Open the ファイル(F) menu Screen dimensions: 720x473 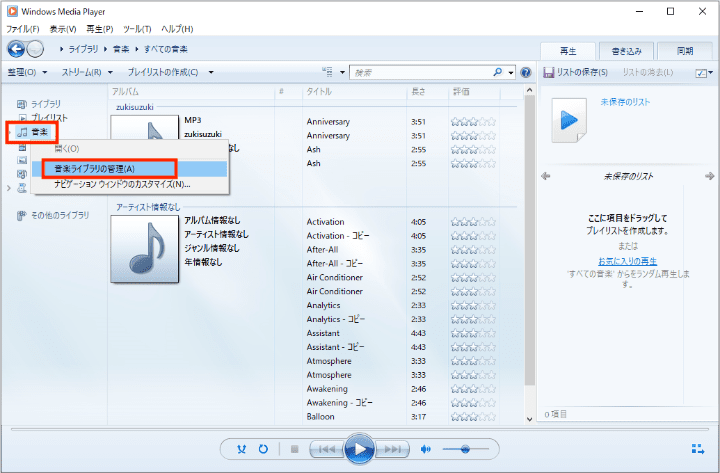[23, 29]
